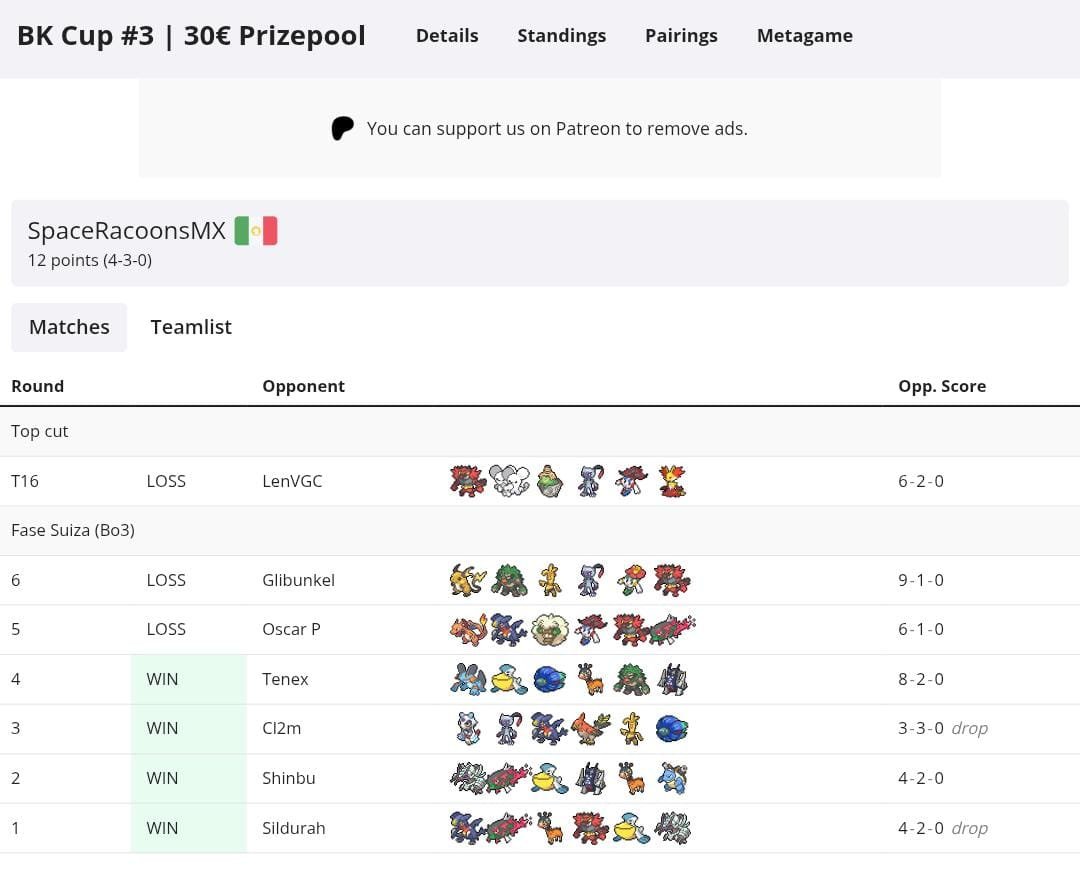This screenshot has height=880, width=1080.
Task: Click Pelipper sprite in Tenex's team
Action: click(509, 679)
